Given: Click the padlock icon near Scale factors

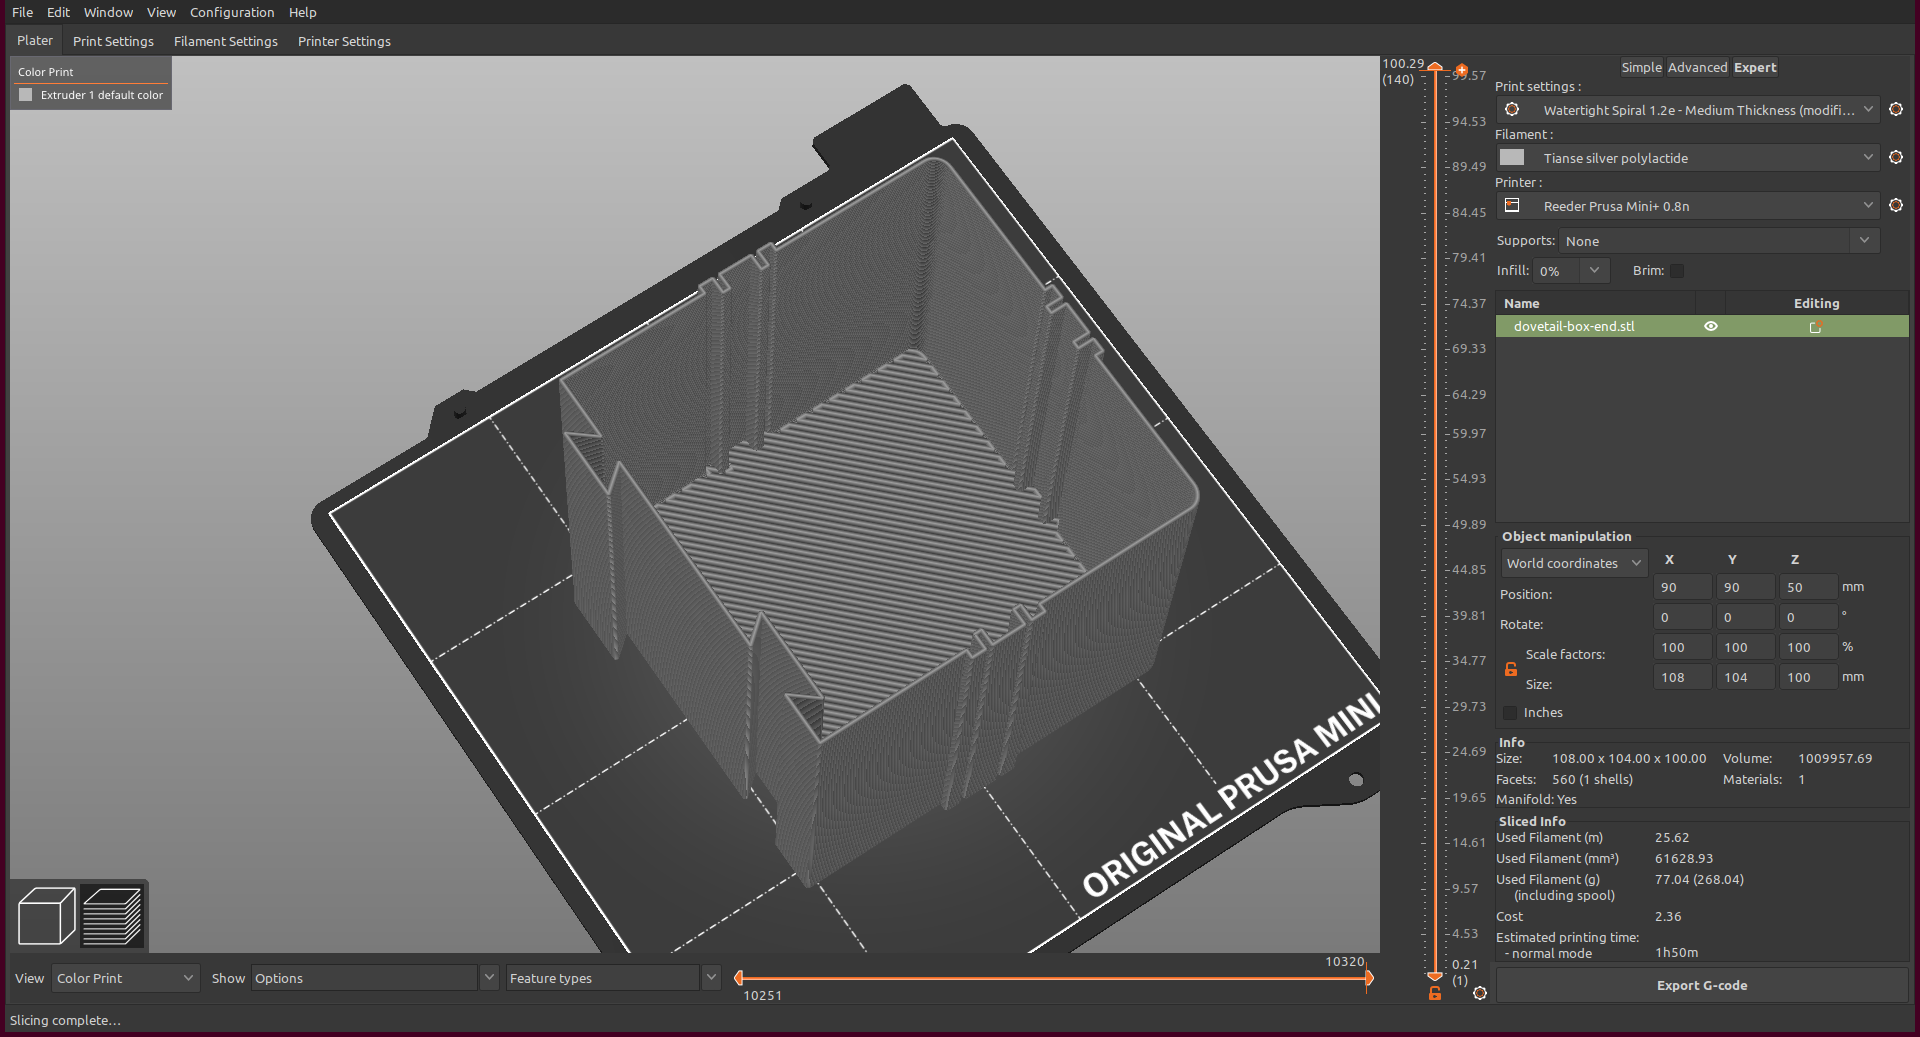Looking at the screenshot, I should click(1510, 669).
